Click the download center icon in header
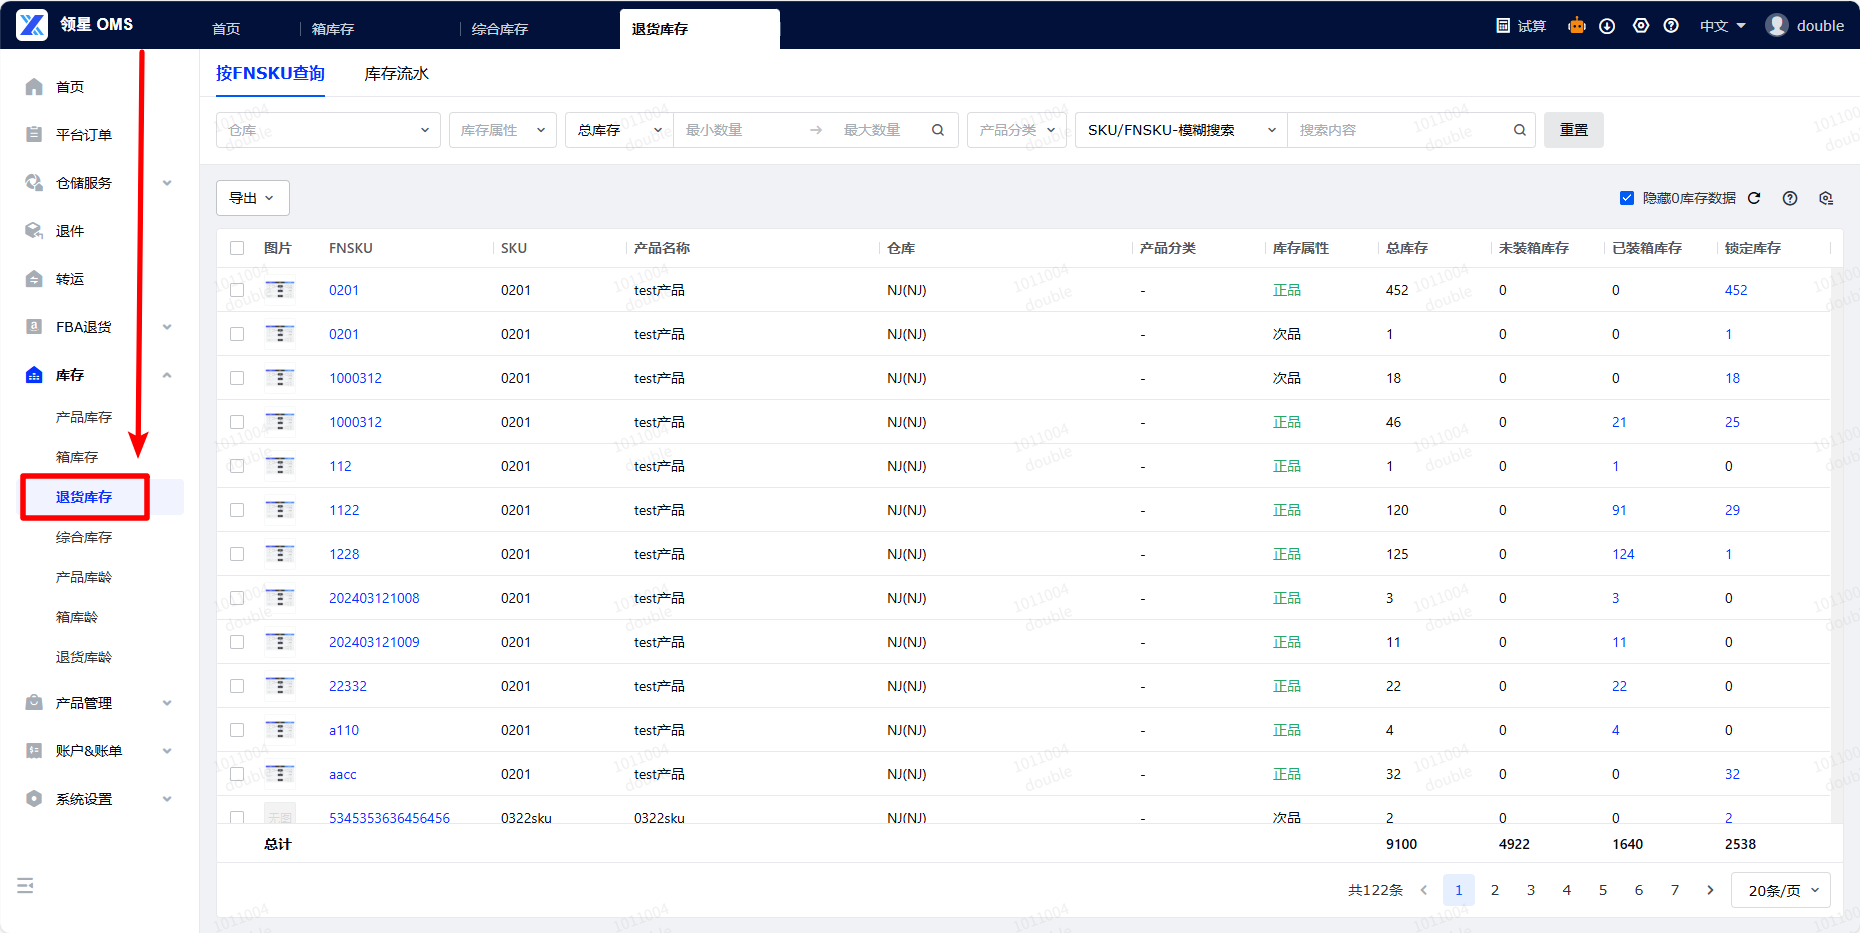 click(1607, 26)
